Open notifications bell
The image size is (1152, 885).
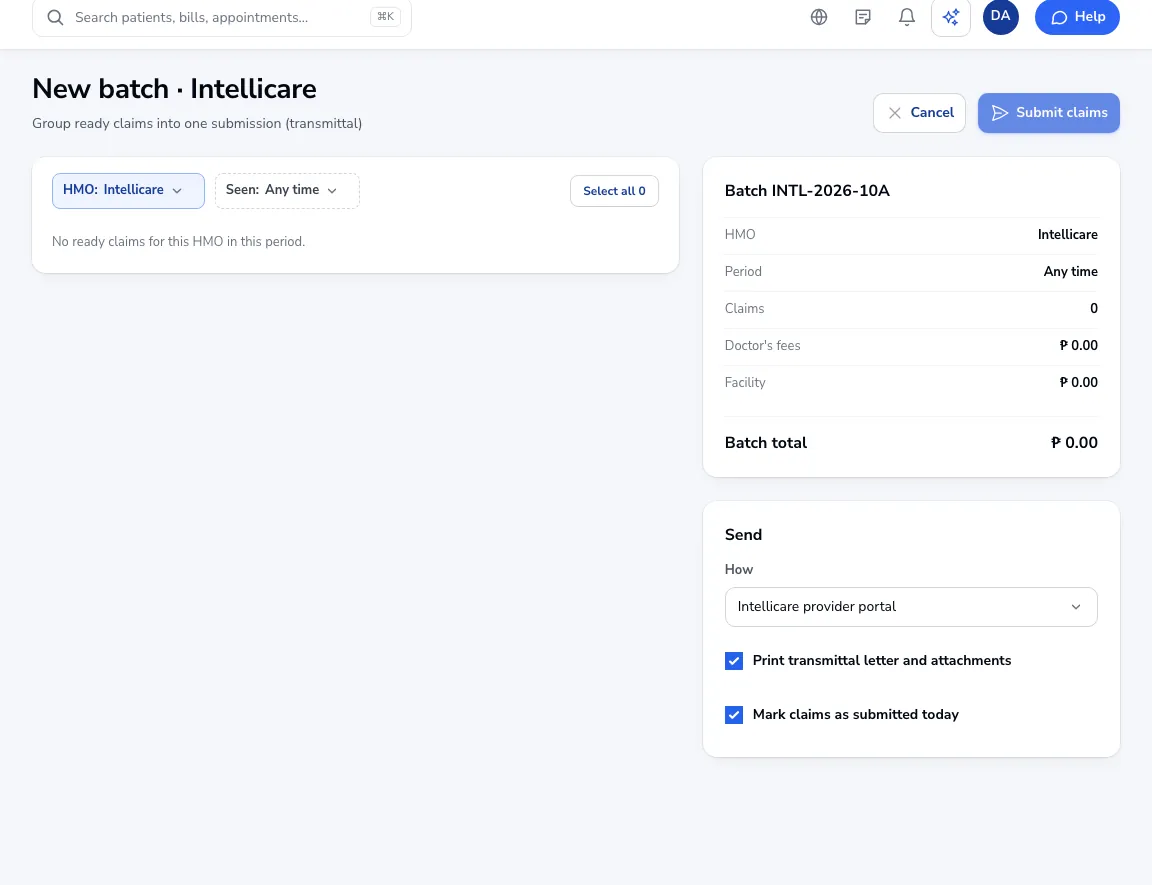click(x=907, y=17)
